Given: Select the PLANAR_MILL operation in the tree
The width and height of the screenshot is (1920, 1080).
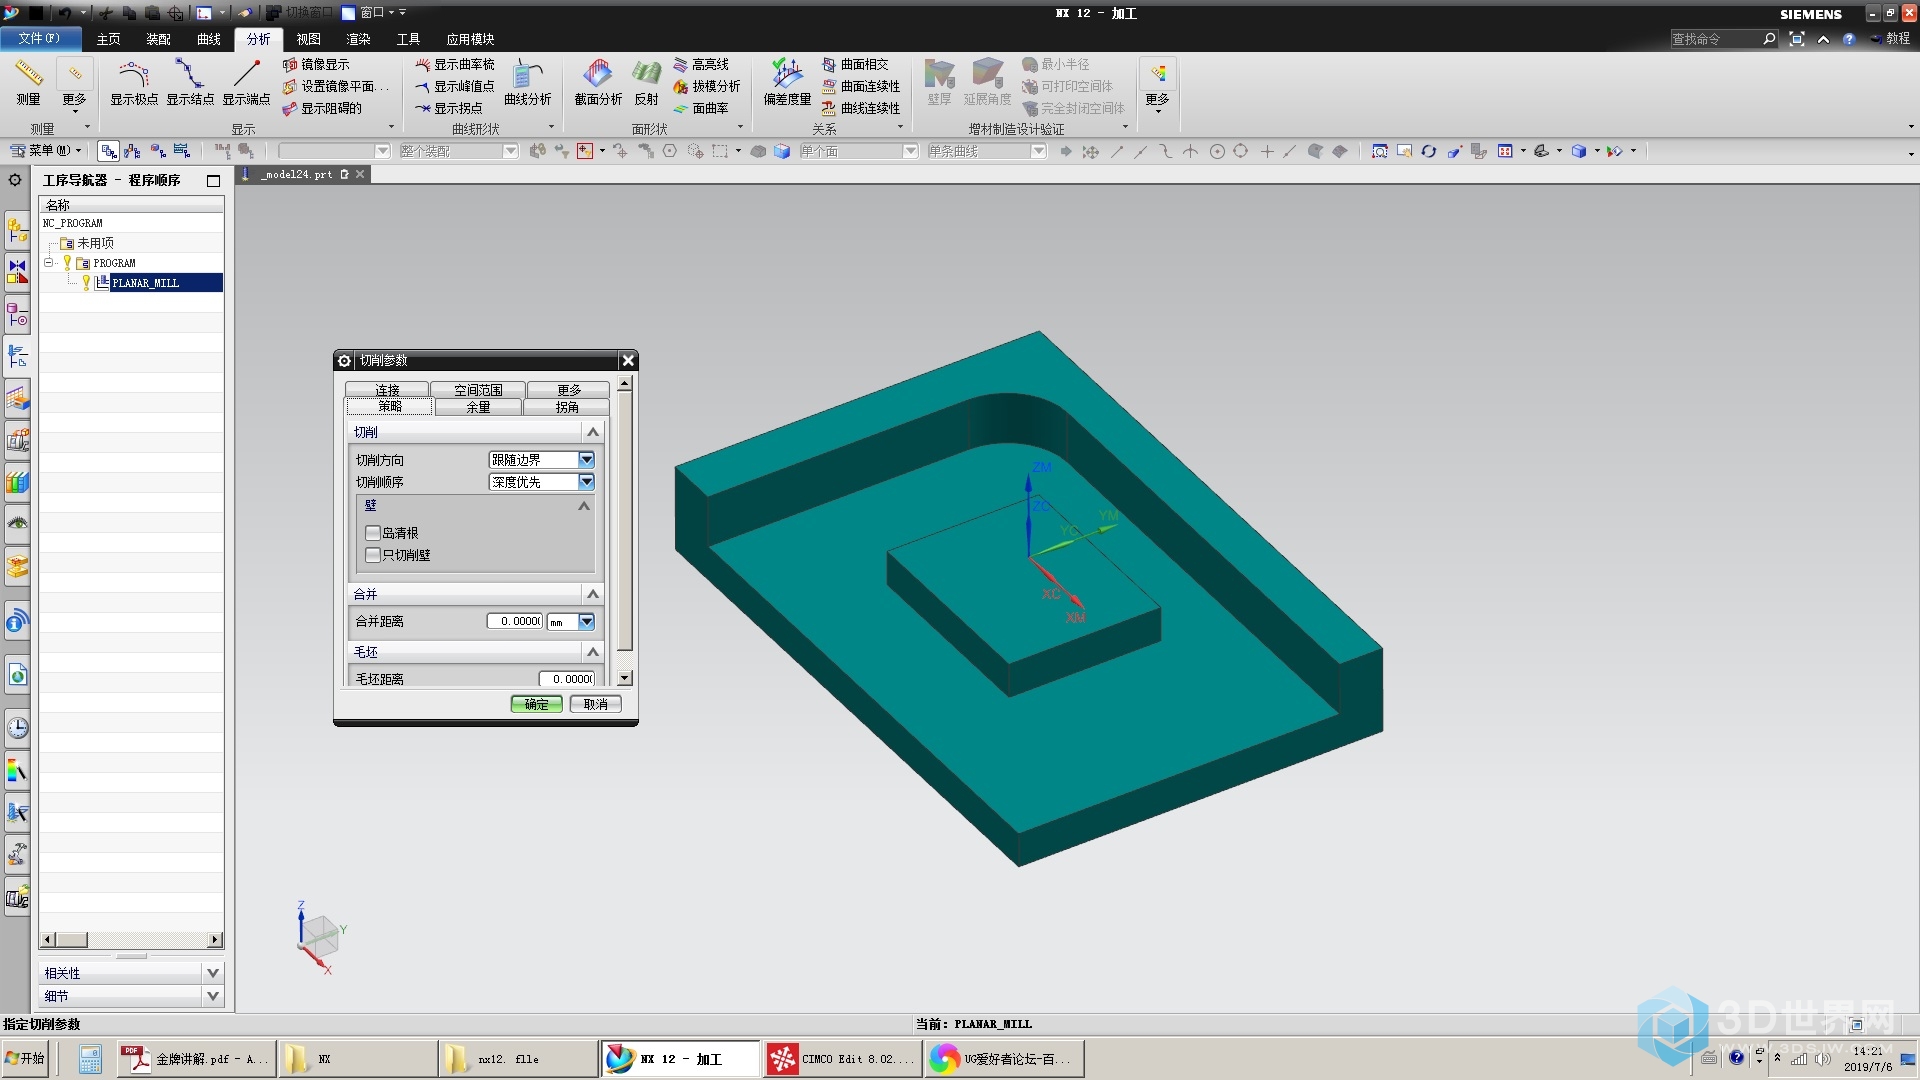Looking at the screenshot, I should tap(146, 283).
